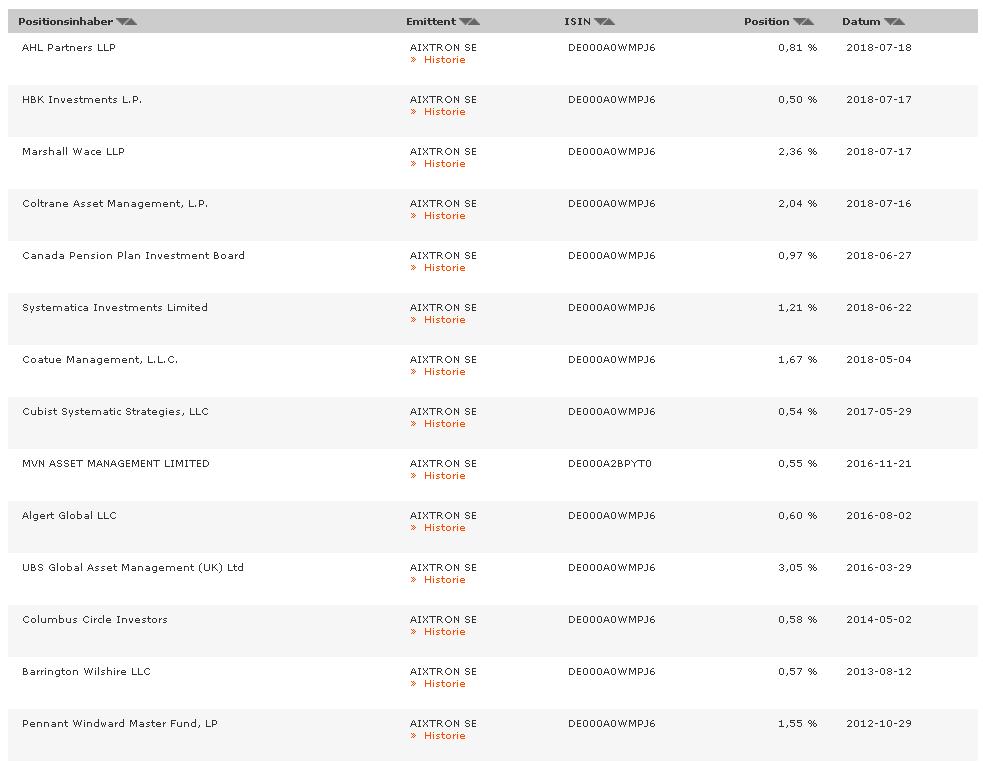Viewport: 983px width, 763px height.
Task: Open Historie for Canada Pension Plan Investment Board
Action: [444, 268]
